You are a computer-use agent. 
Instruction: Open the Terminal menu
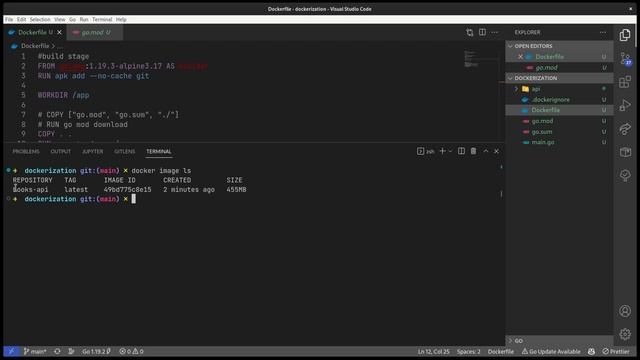tap(102, 19)
